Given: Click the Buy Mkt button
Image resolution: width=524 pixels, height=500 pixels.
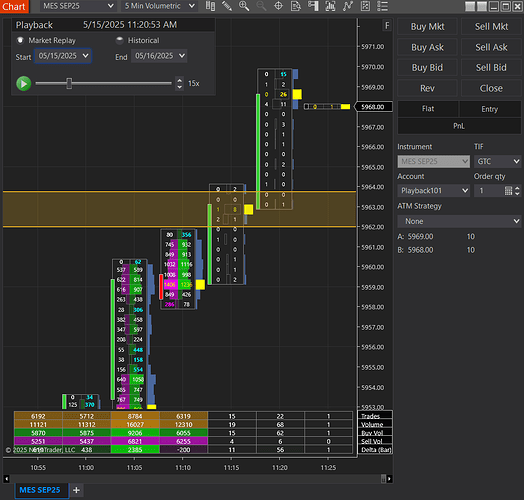Looking at the screenshot, I should pyautogui.click(x=427, y=26).
